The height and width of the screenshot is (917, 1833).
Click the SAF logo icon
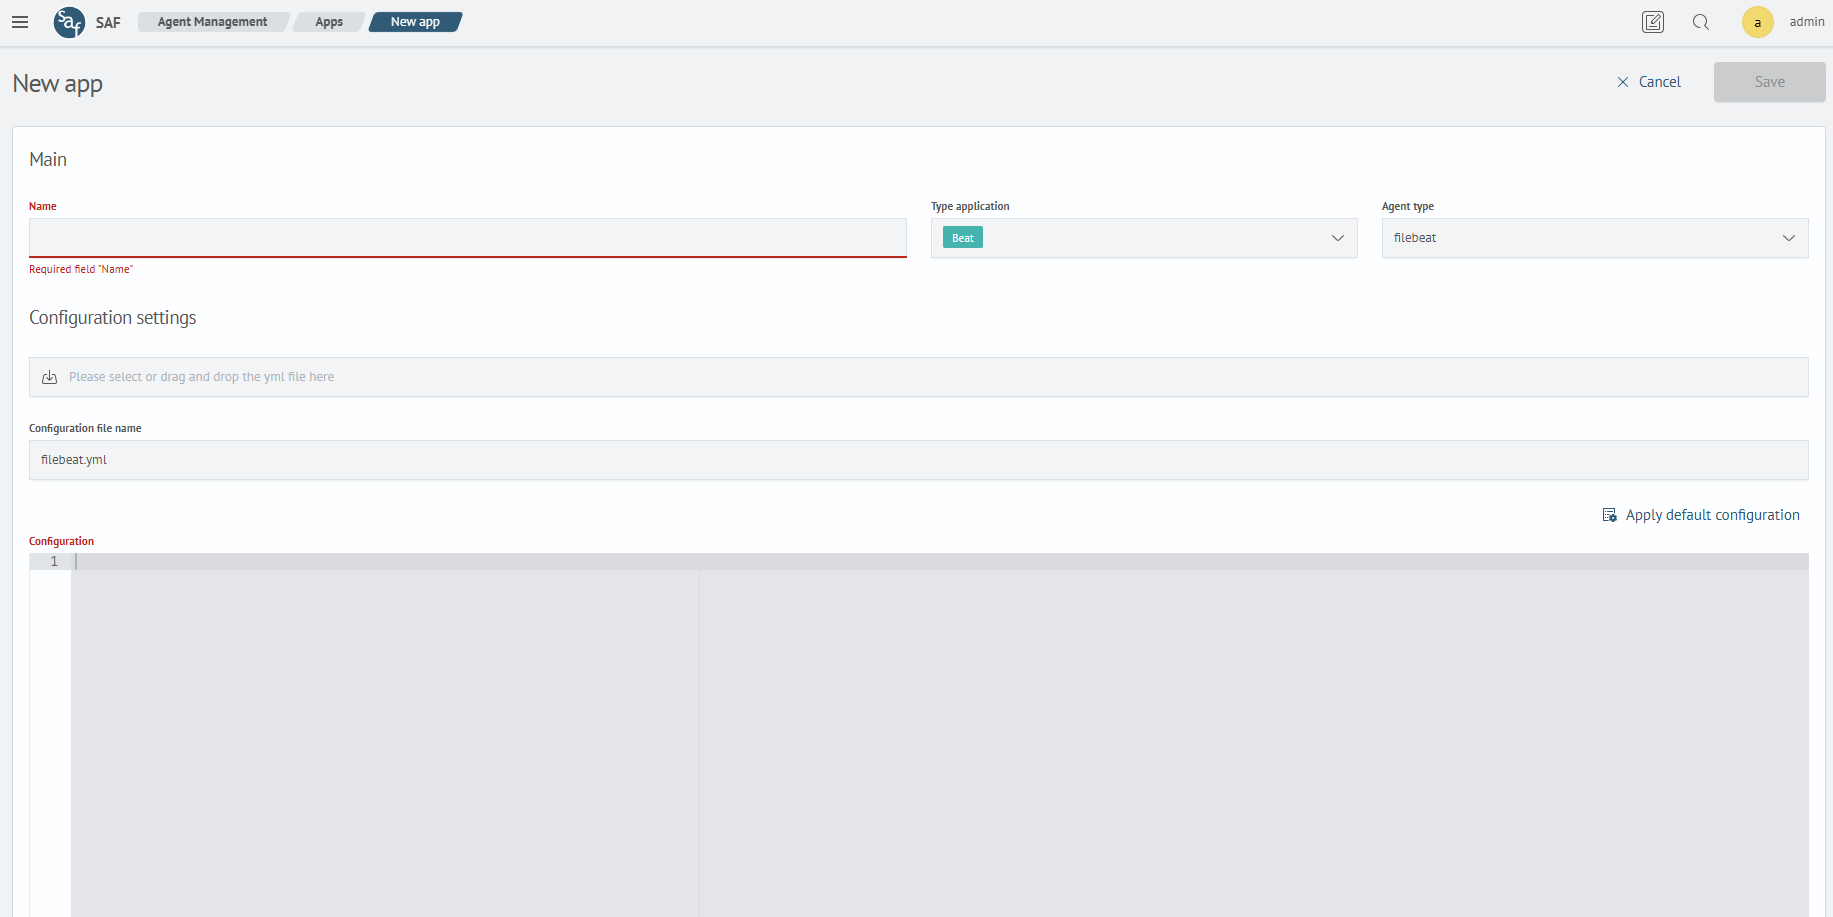tap(69, 22)
